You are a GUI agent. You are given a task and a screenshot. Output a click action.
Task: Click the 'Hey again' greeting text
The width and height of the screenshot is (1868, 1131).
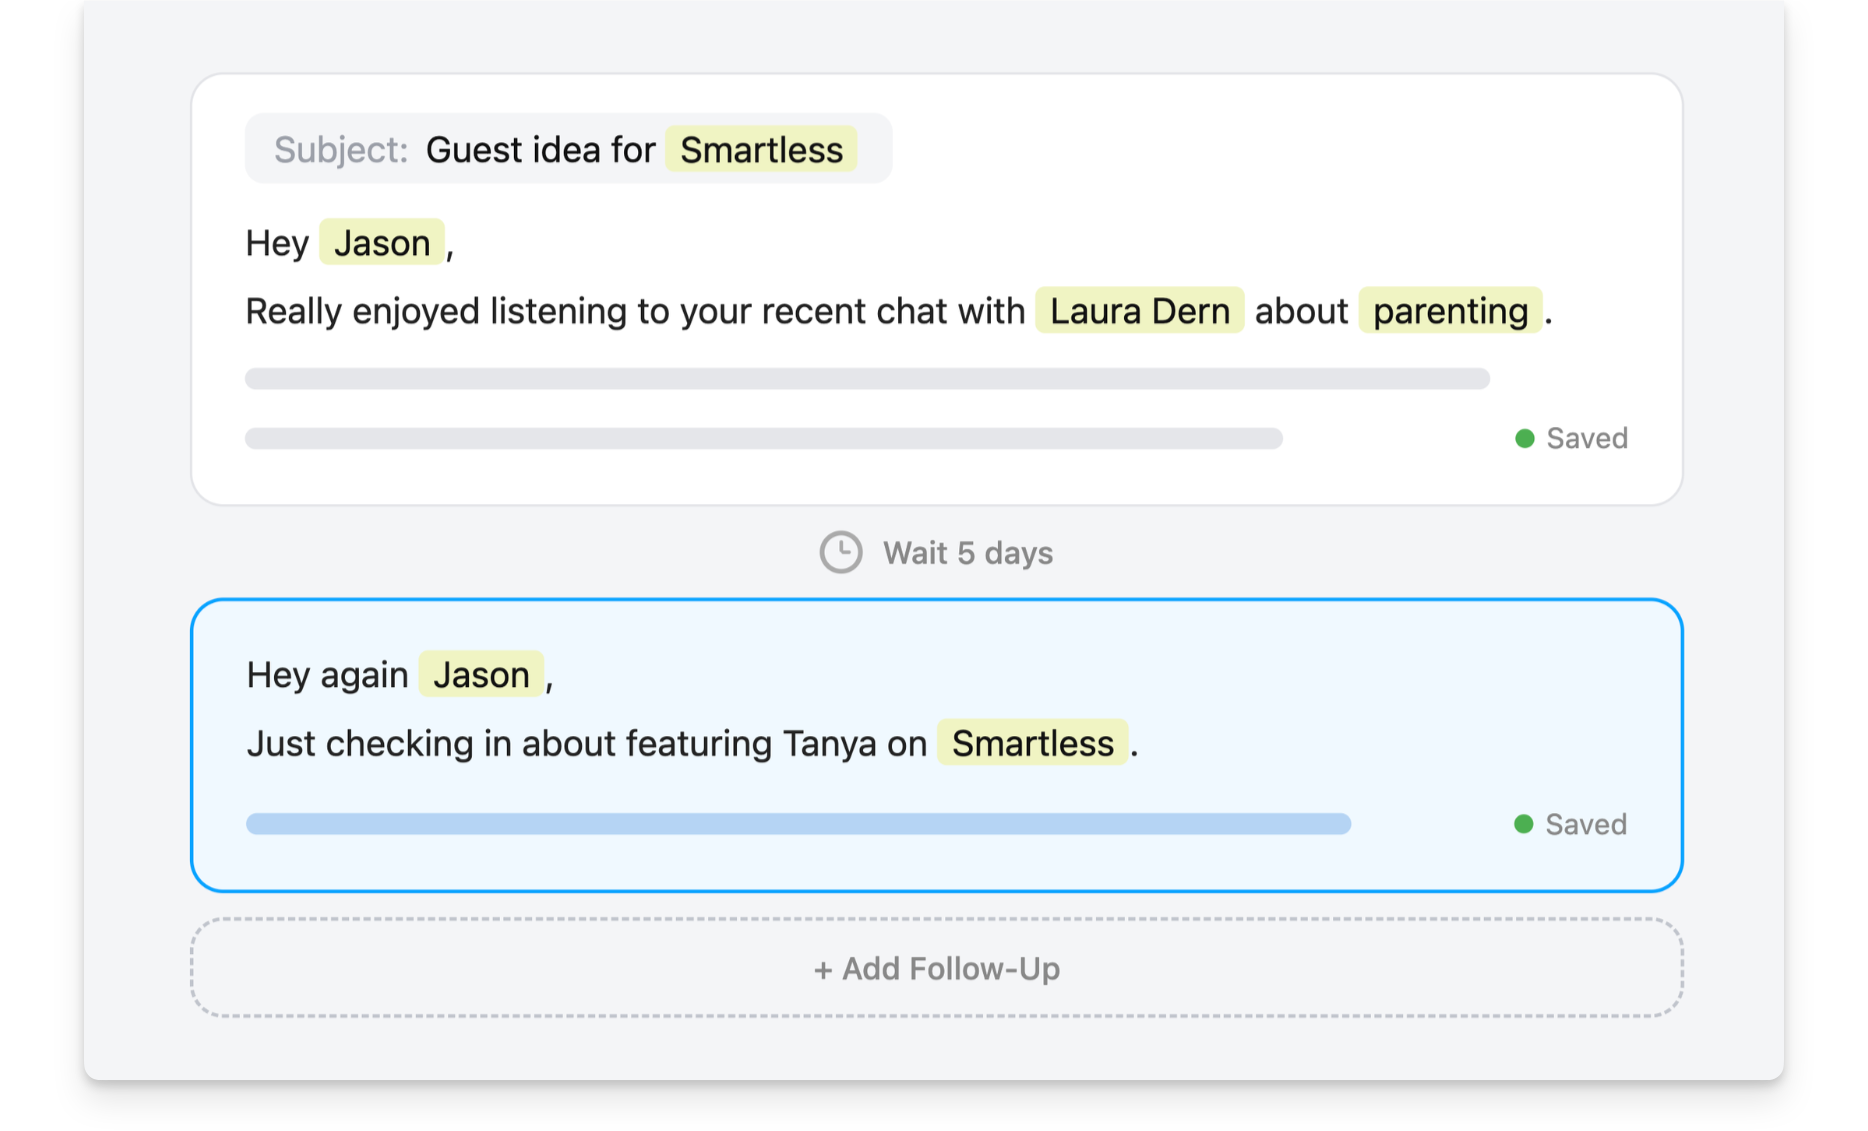327,675
